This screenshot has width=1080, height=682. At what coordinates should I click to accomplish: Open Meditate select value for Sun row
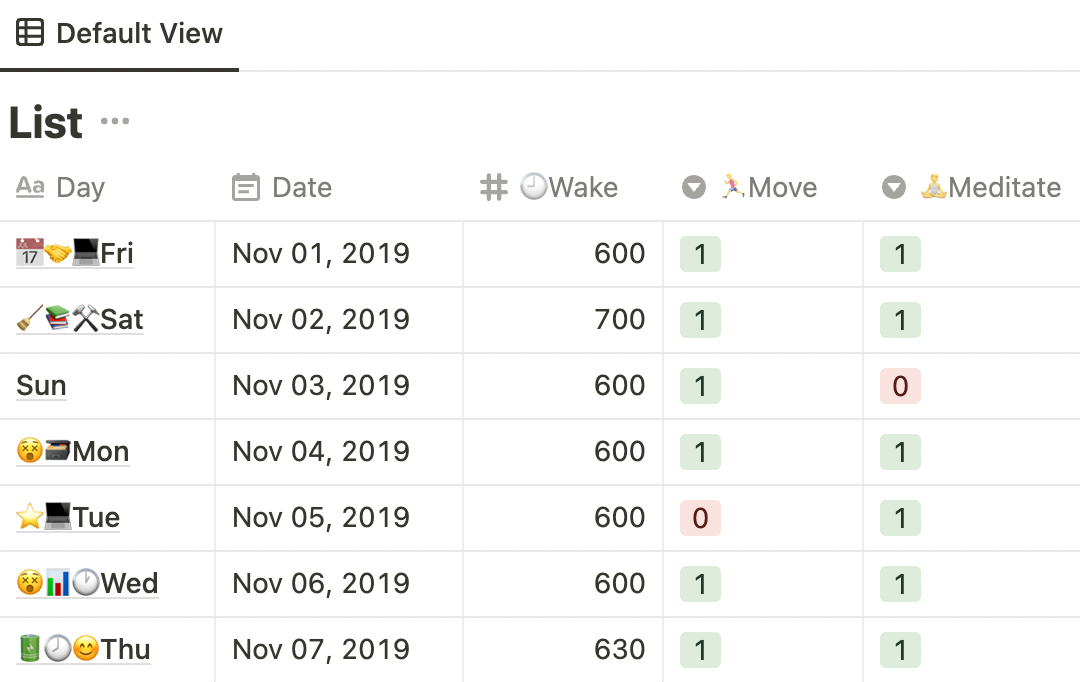900,386
